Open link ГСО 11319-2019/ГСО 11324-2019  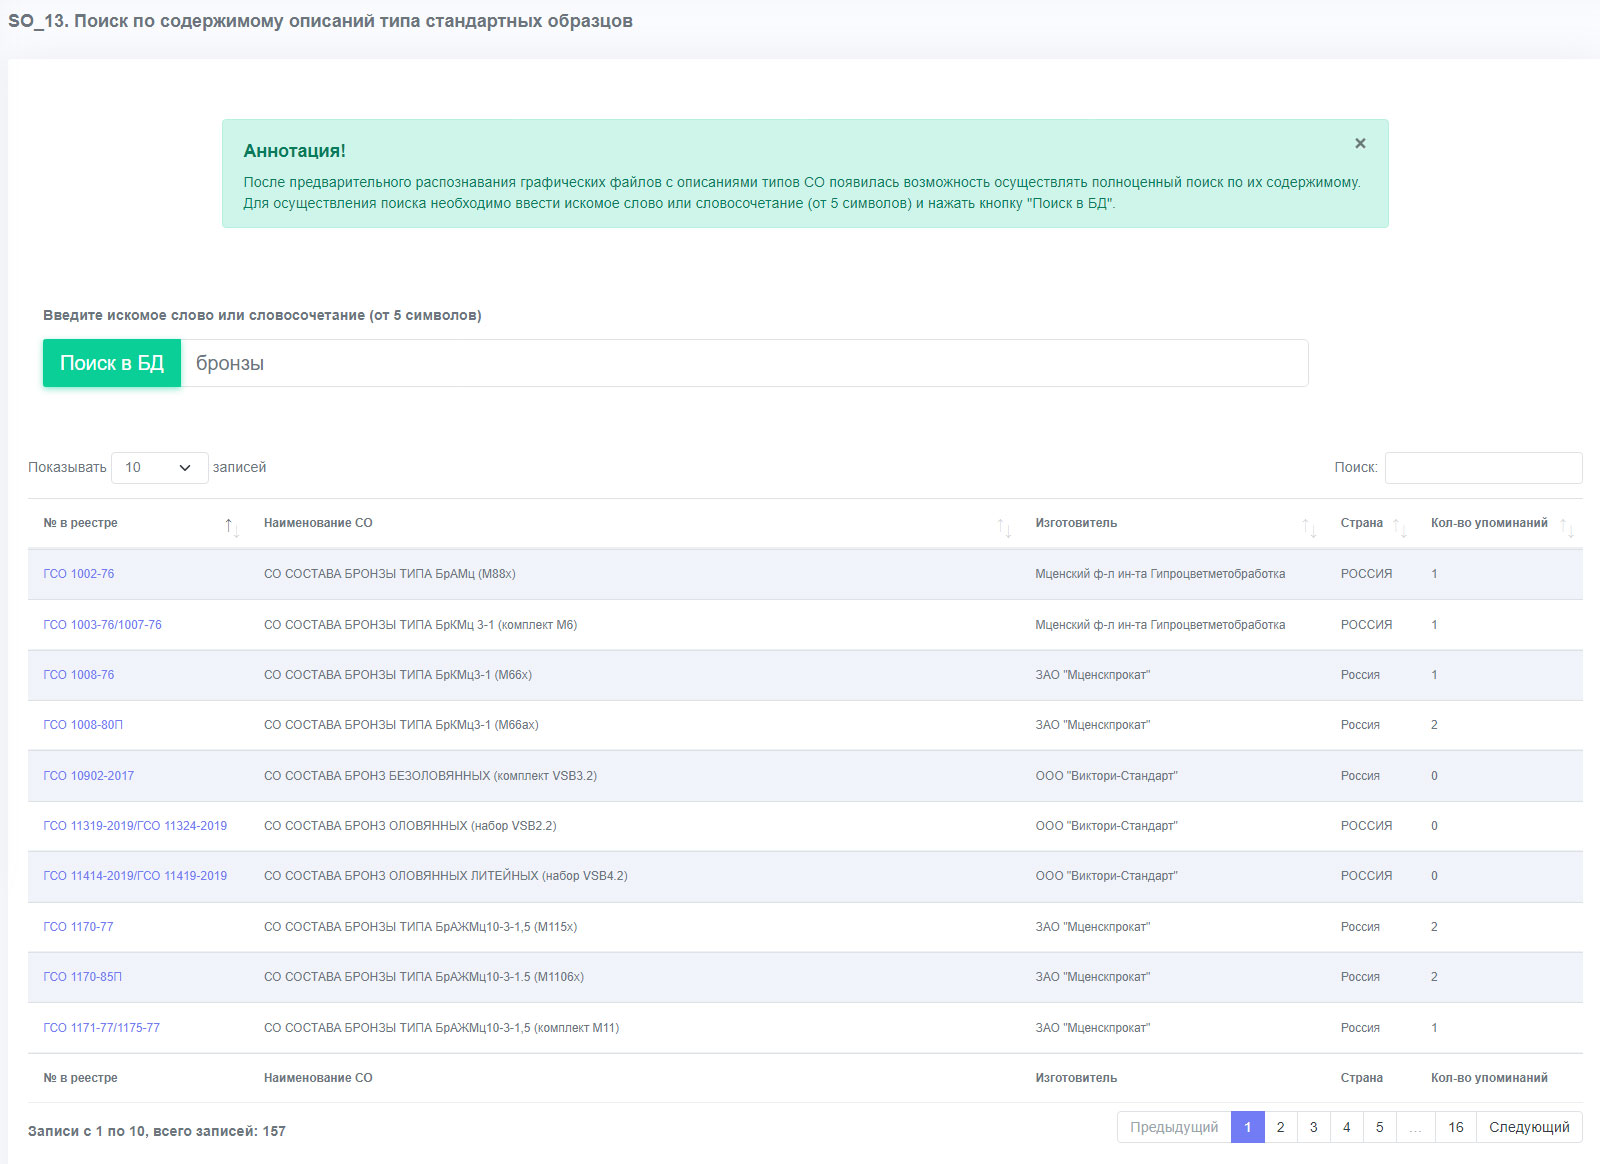pyautogui.click(x=135, y=826)
